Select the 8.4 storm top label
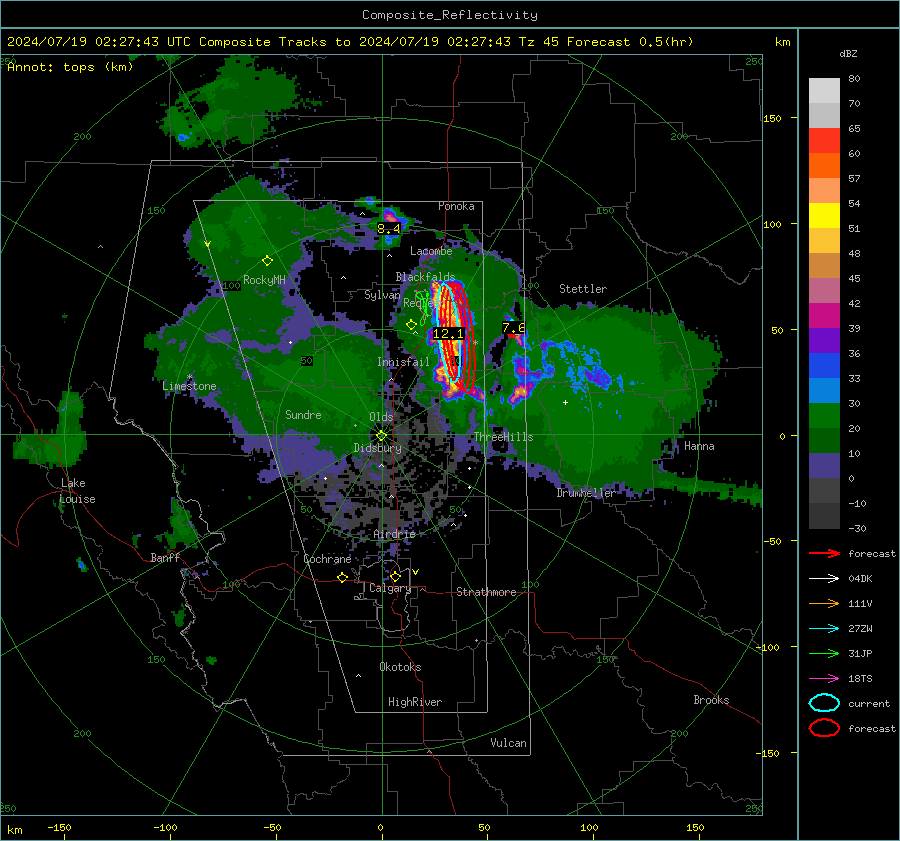Image resolution: width=900 pixels, height=841 pixels. [389, 228]
